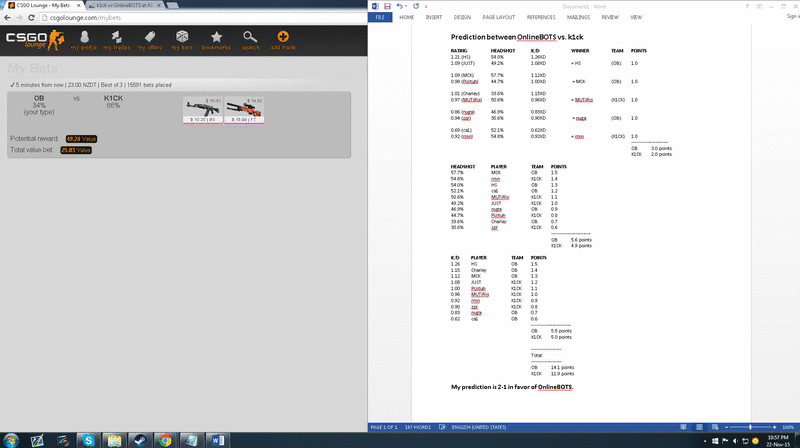Open Customize Quick Access Toolbar dropdown
The height and width of the screenshot is (448, 800).
pos(426,6)
